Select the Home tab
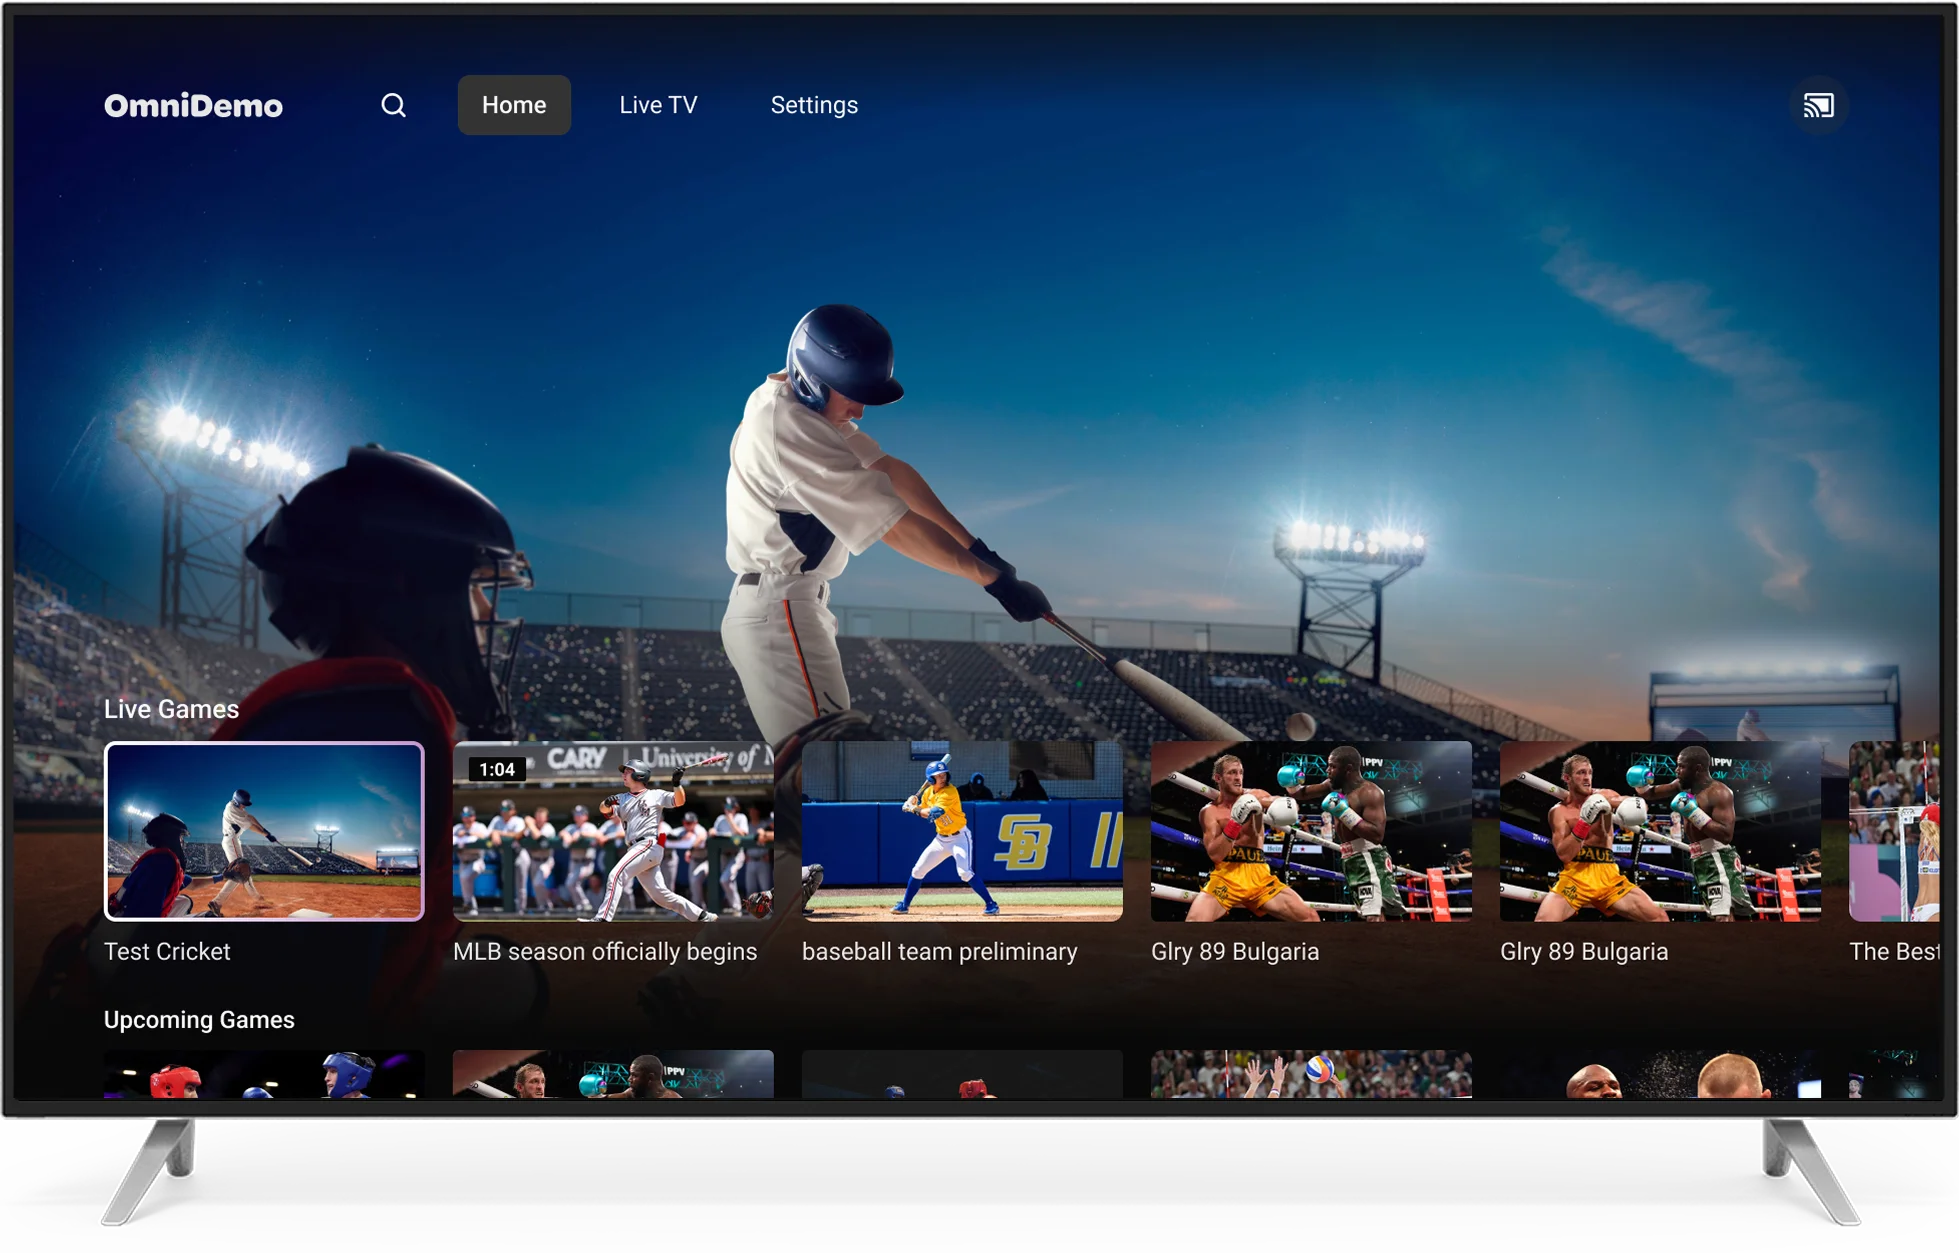 pos(514,105)
